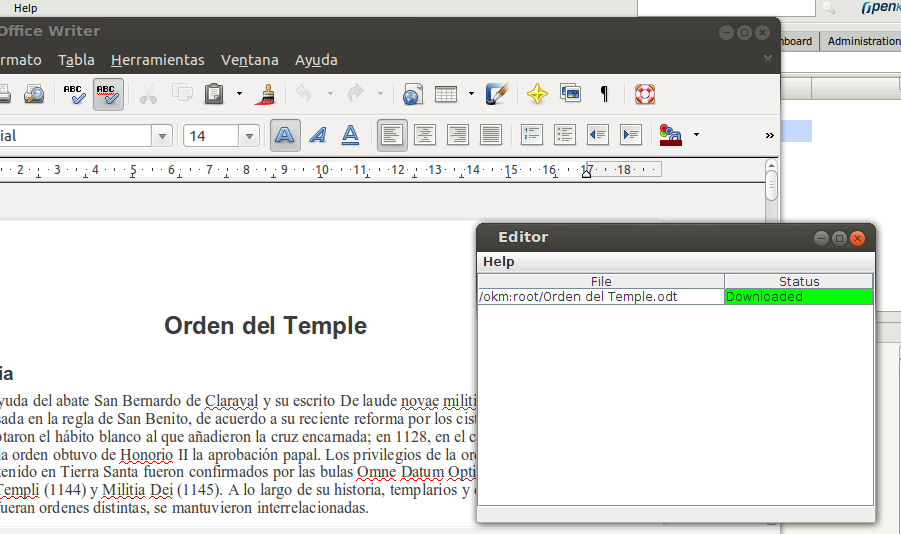Open the font color dropdown arrow
The height and width of the screenshot is (534, 901).
point(696,135)
